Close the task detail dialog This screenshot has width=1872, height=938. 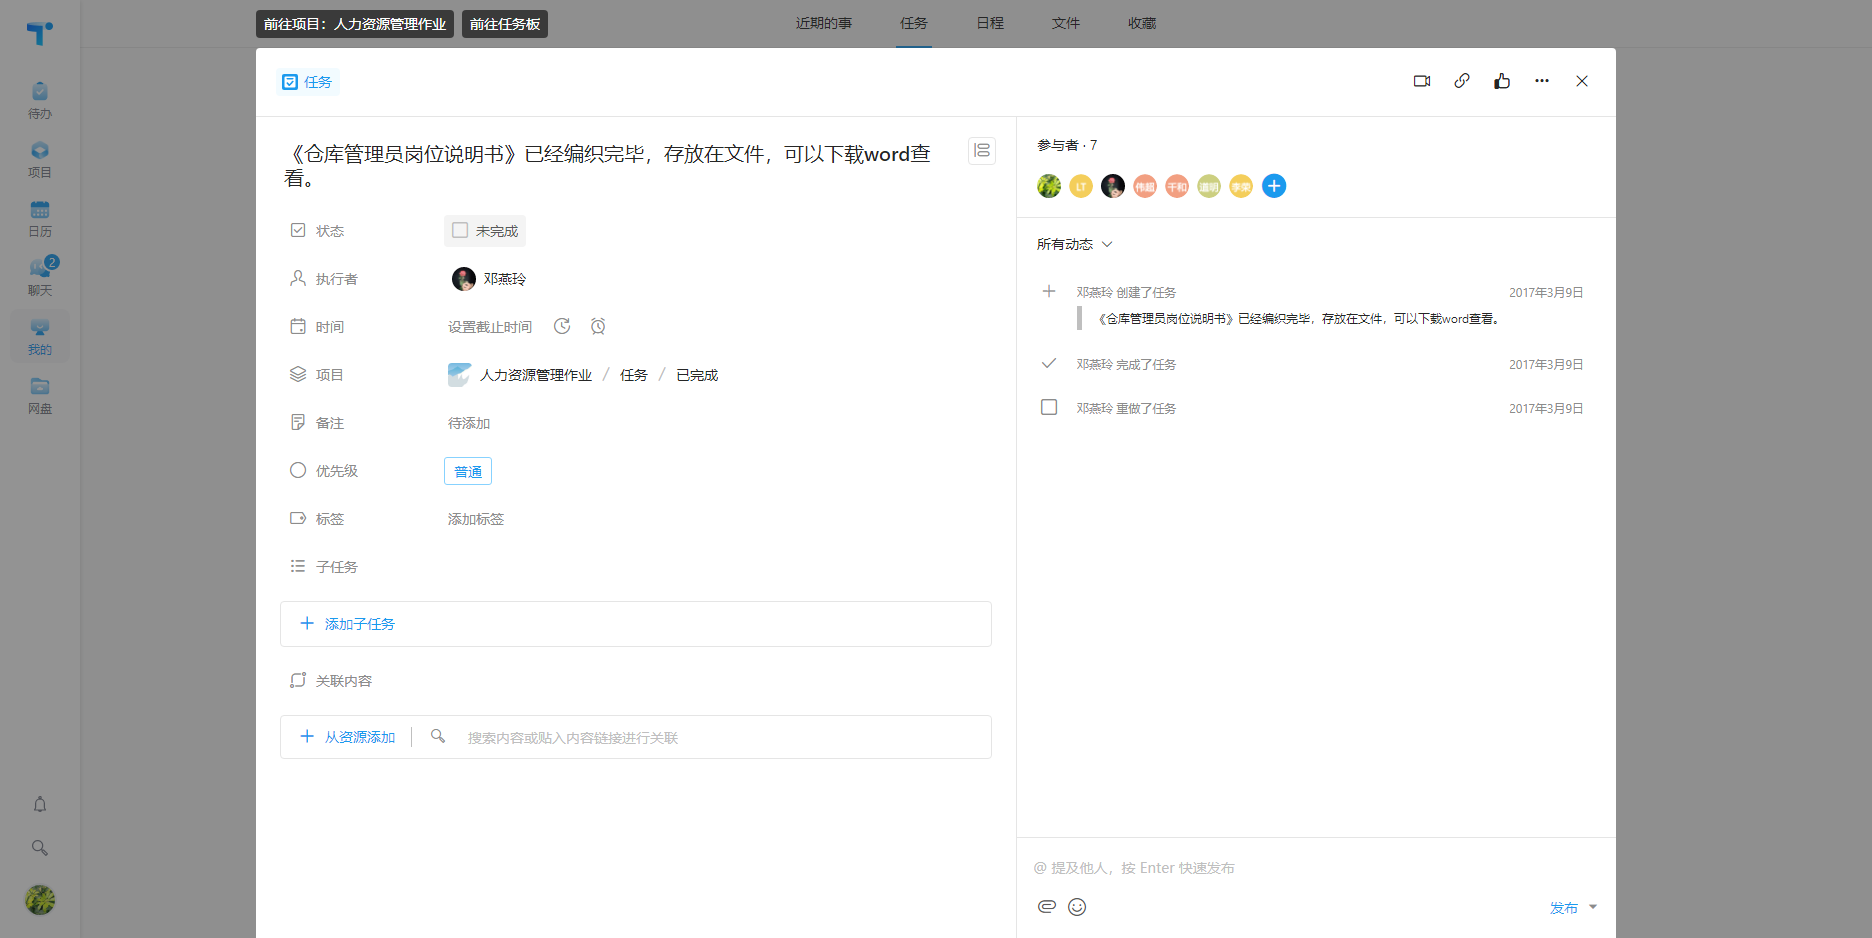point(1582,81)
